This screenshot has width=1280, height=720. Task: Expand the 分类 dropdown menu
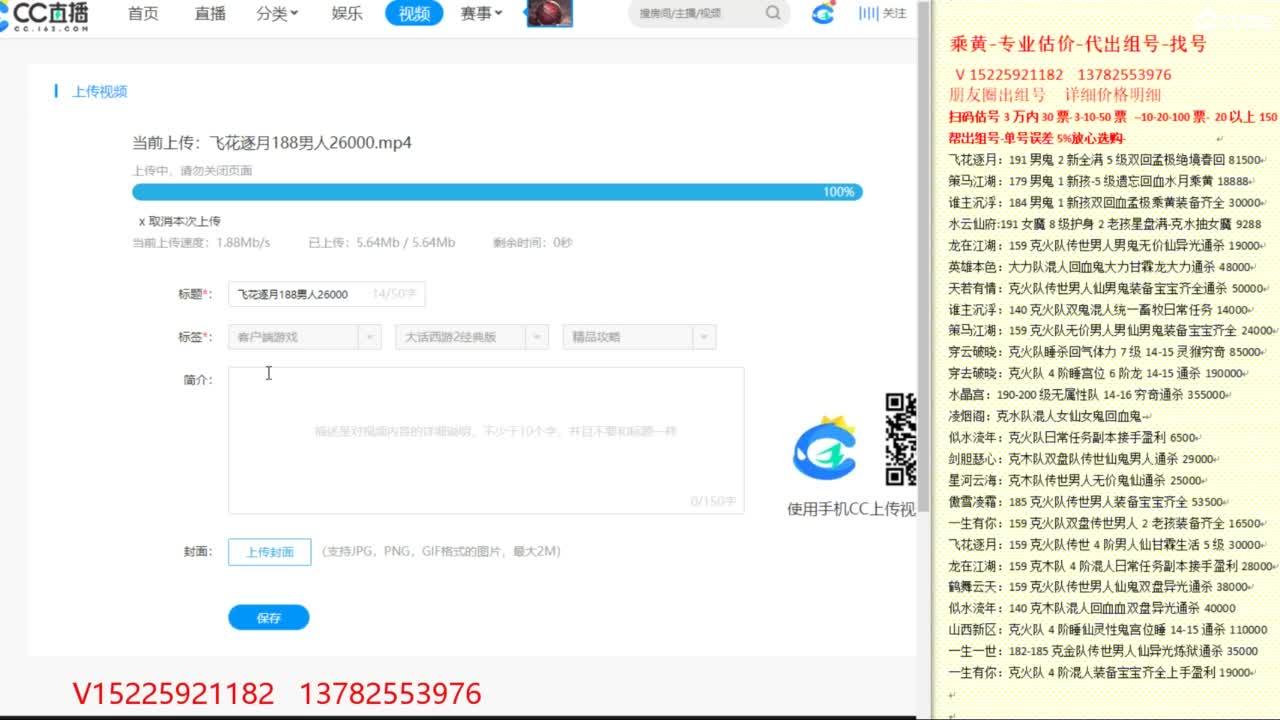coord(277,14)
